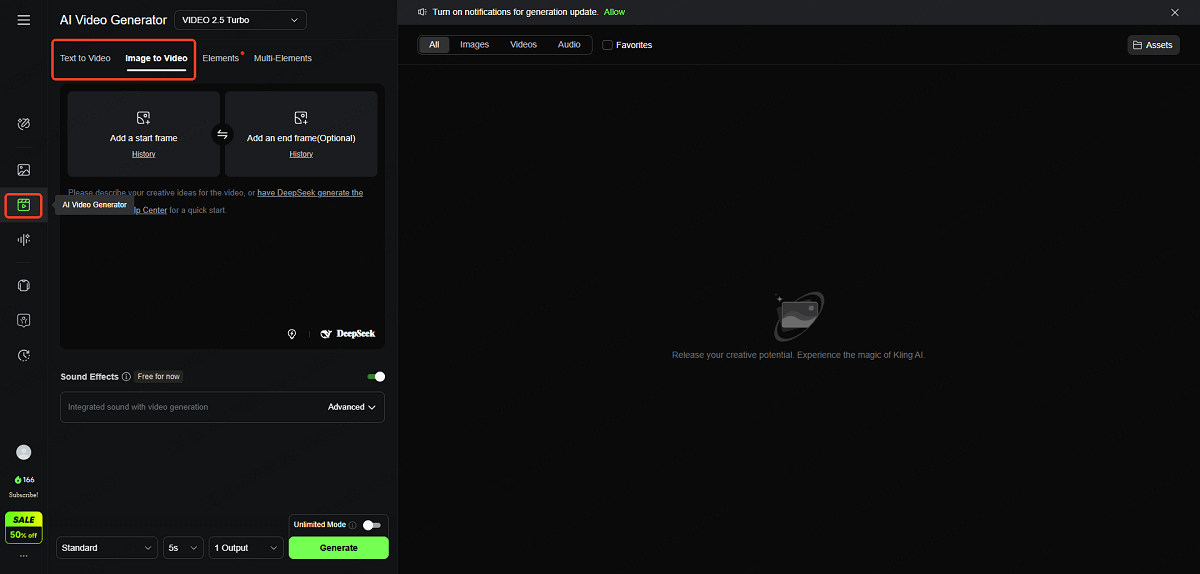The width and height of the screenshot is (1200, 574).
Task: Check the Favorites checkbox
Action: coord(607,45)
